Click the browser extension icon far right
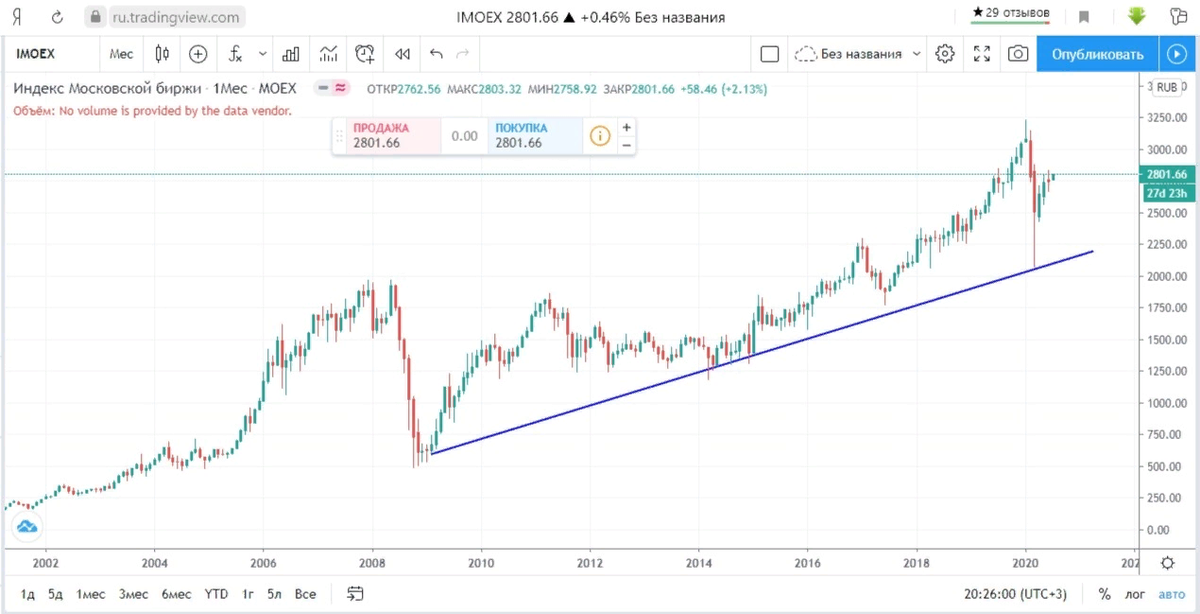Screen dimensions: 1200x614 click(1179, 16)
